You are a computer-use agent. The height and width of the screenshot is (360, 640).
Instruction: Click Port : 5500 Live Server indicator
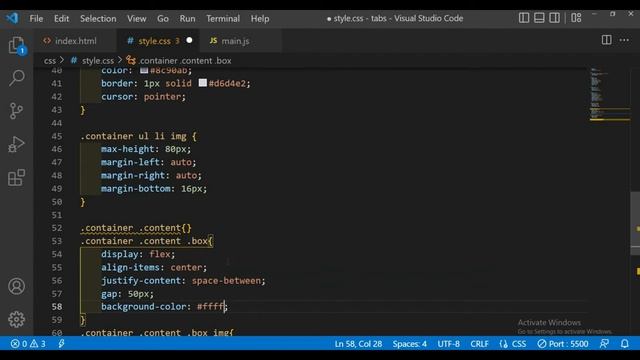(563, 344)
